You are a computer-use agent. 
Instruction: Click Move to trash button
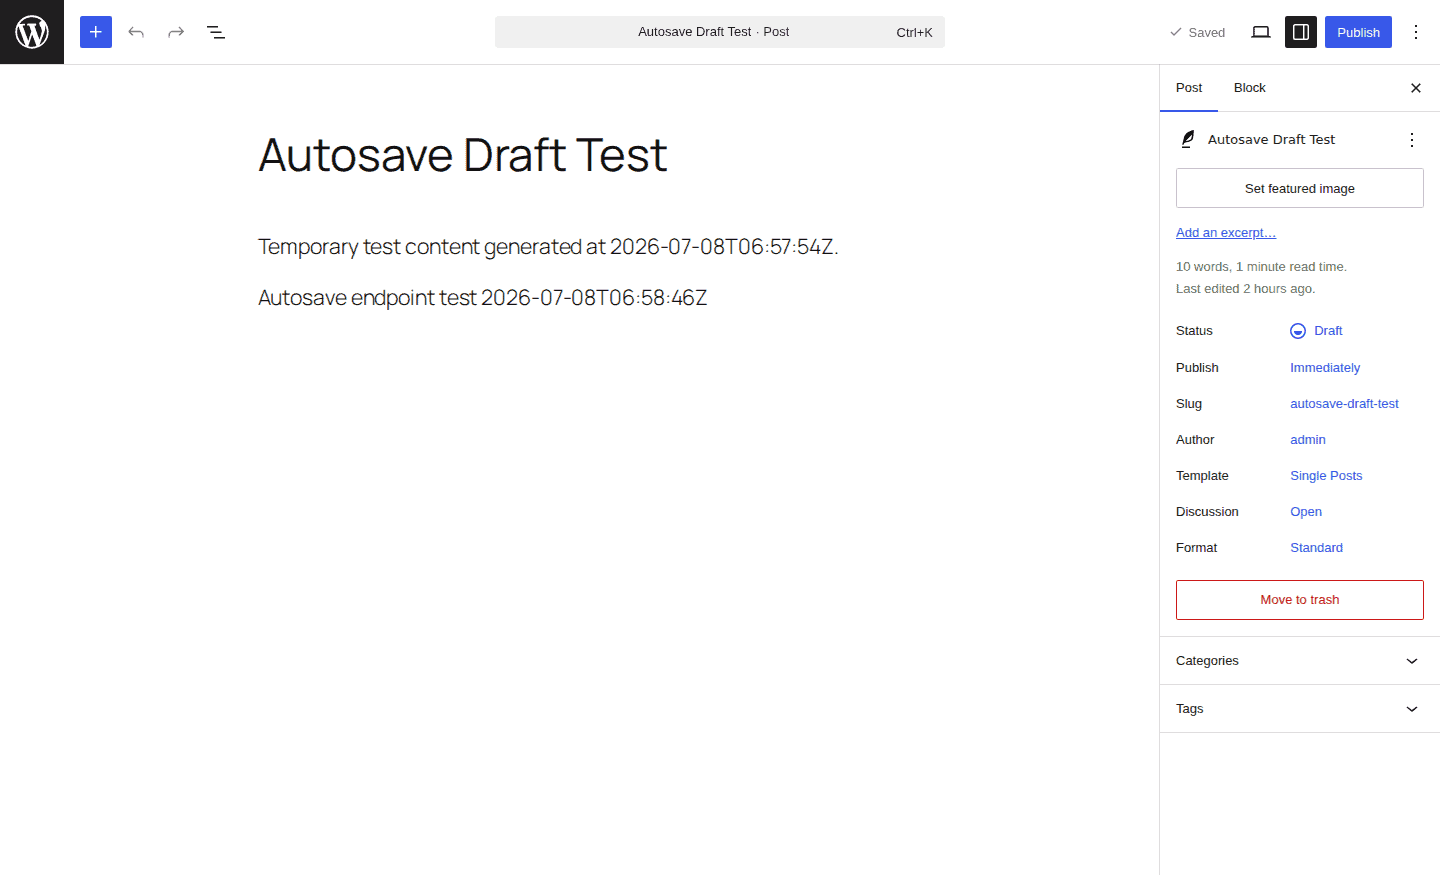[x=1300, y=600]
